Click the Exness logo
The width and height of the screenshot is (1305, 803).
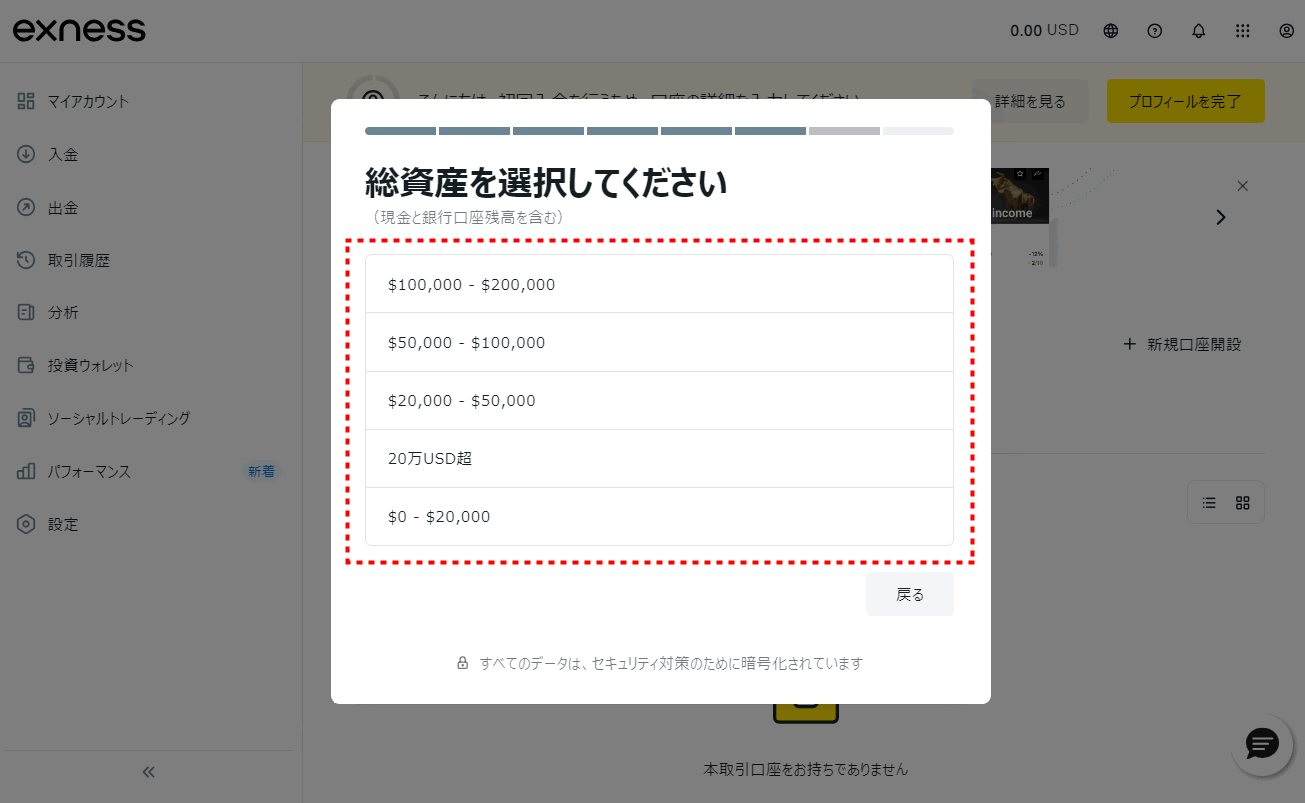click(x=79, y=30)
